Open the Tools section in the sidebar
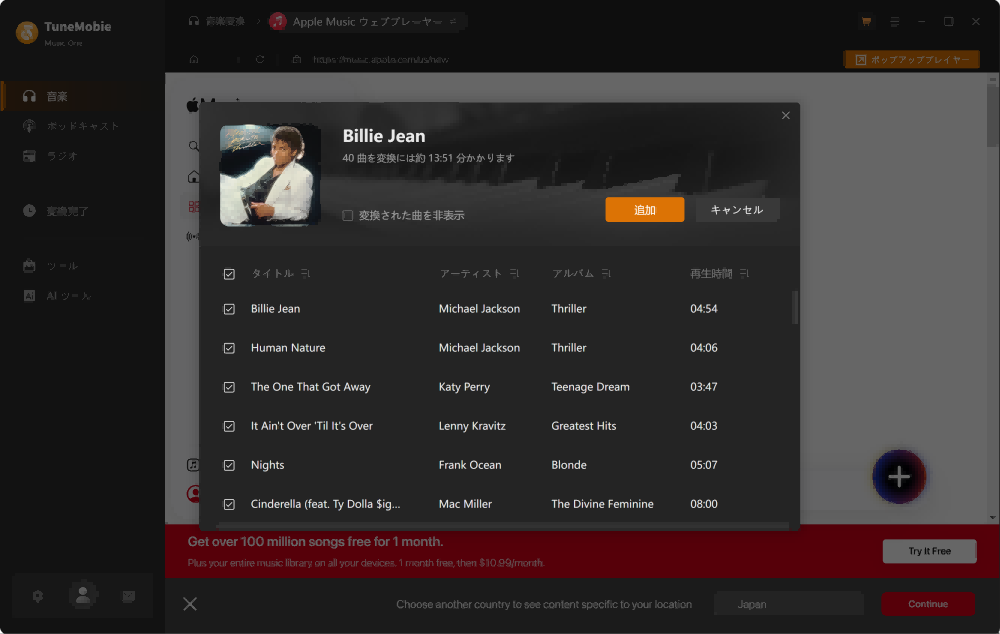The height and width of the screenshot is (634, 1000). point(83,266)
